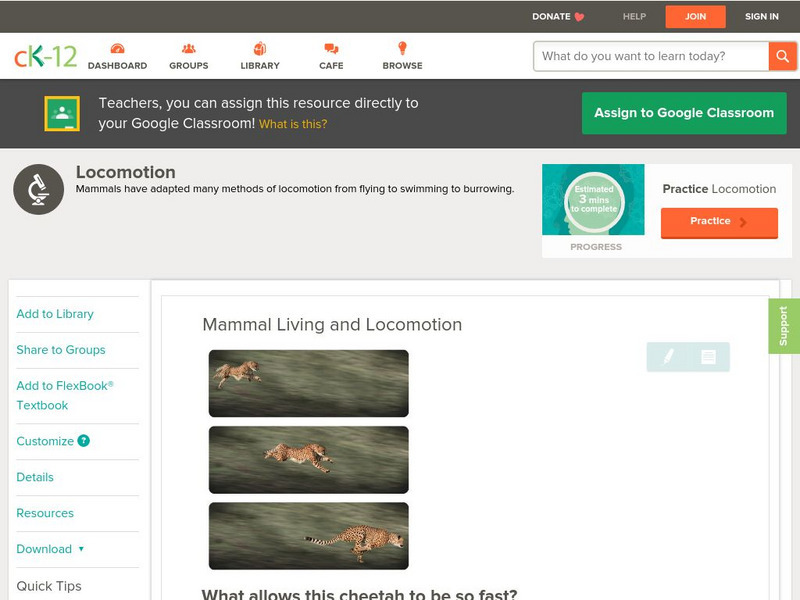Viewport: 800px width, 600px height.
Task: Click the Estimated 3 mins progress circle
Action: pos(593,198)
